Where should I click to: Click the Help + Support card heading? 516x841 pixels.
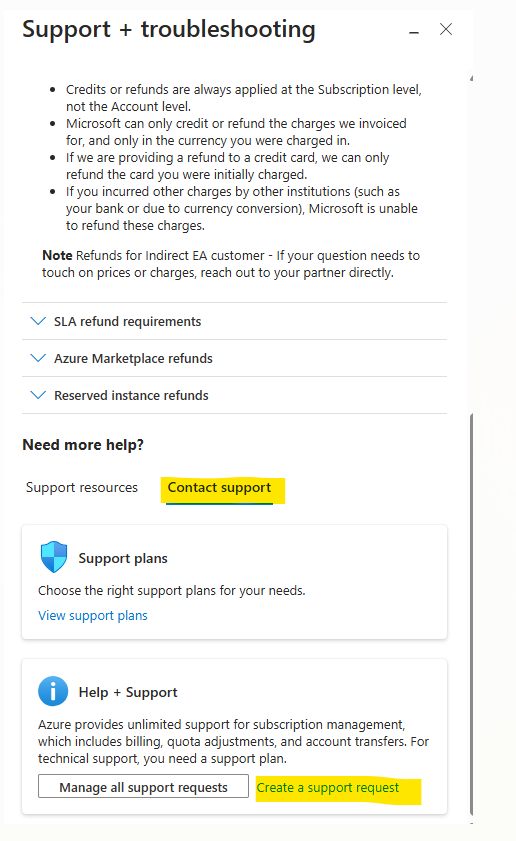pyautogui.click(x=128, y=692)
